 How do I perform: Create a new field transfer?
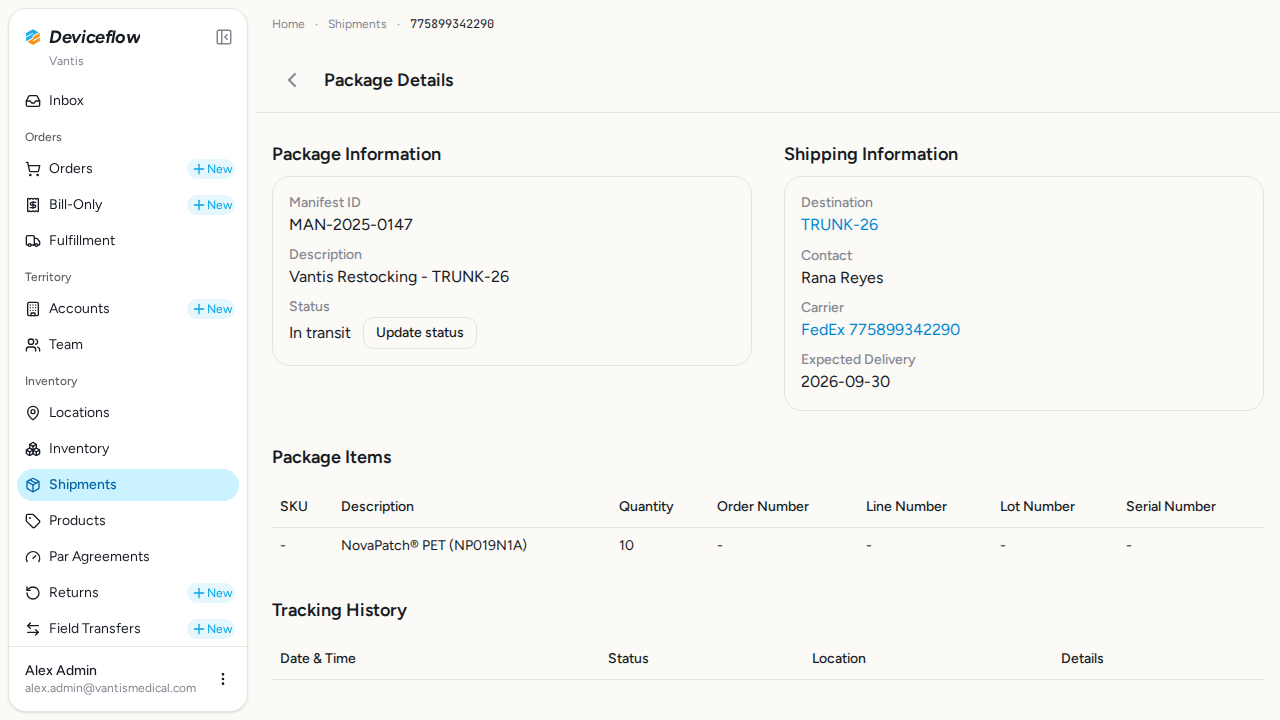pos(211,629)
